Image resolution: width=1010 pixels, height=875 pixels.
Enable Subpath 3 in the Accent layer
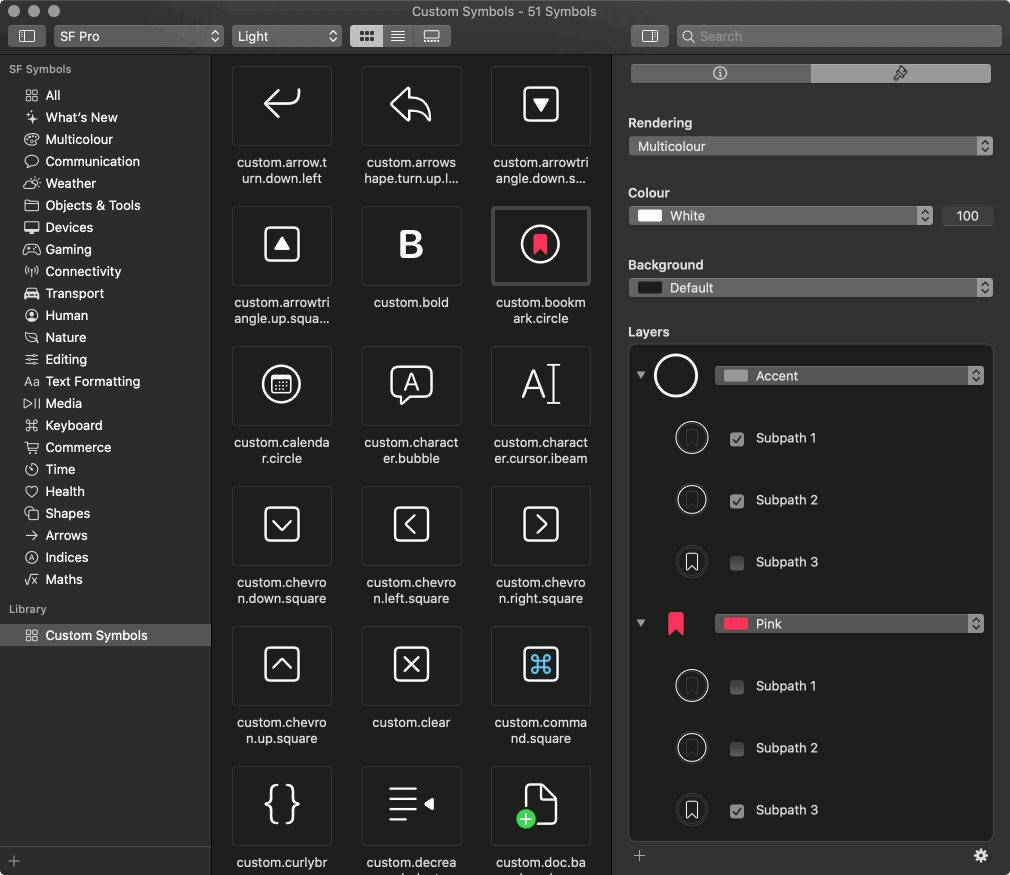pyautogui.click(x=737, y=562)
